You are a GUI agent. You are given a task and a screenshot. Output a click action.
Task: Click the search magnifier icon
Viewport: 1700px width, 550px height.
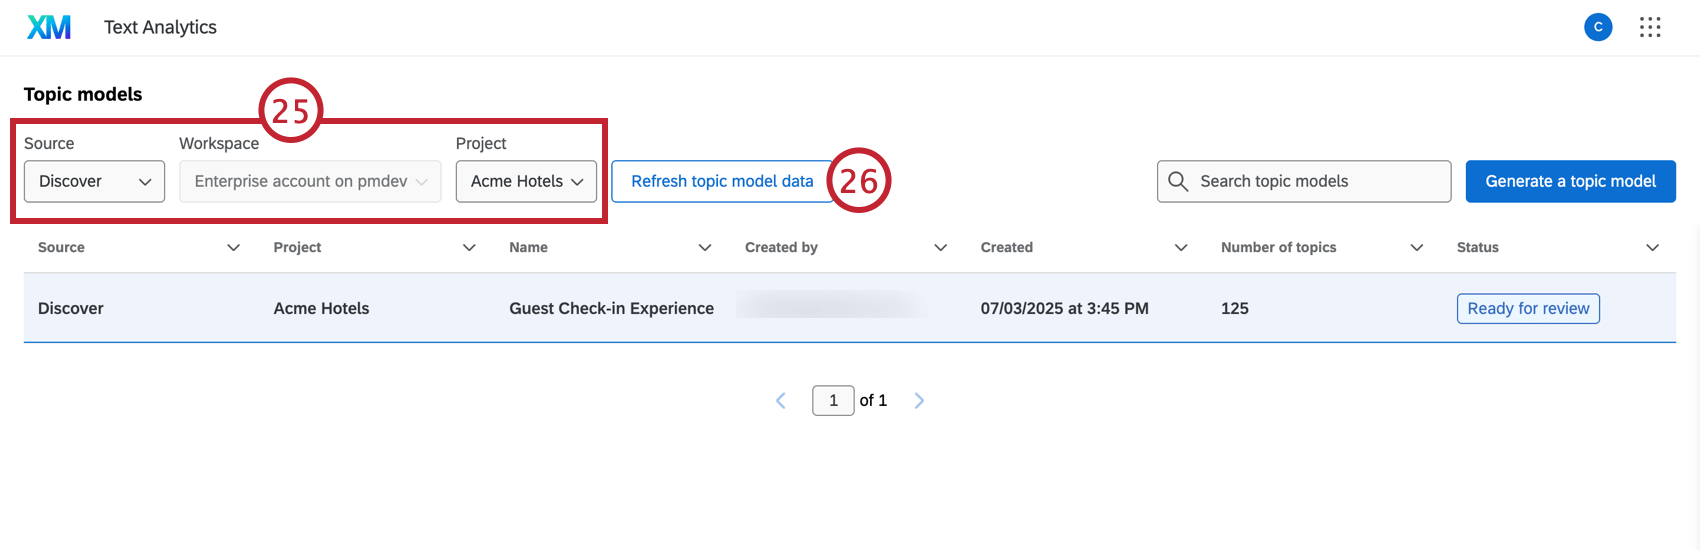tap(1178, 181)
